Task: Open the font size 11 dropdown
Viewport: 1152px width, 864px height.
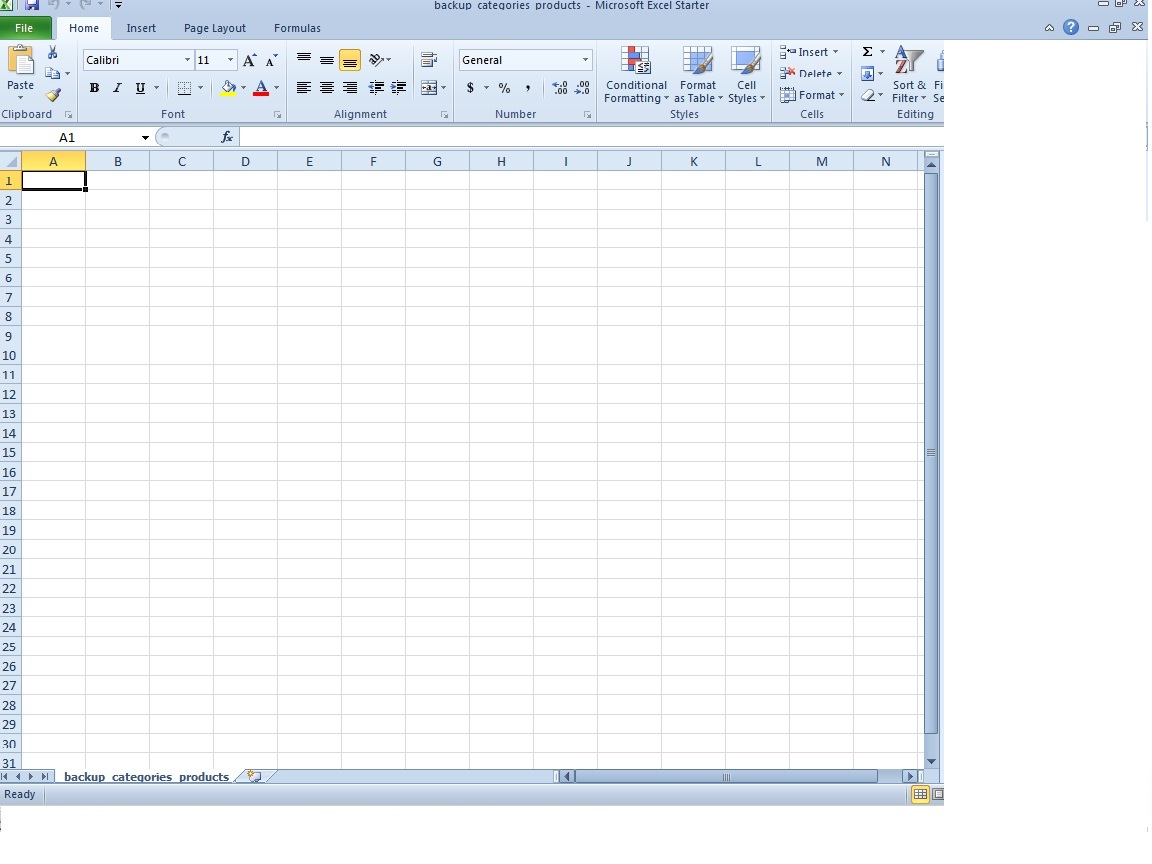Action: tap(231, 60)
